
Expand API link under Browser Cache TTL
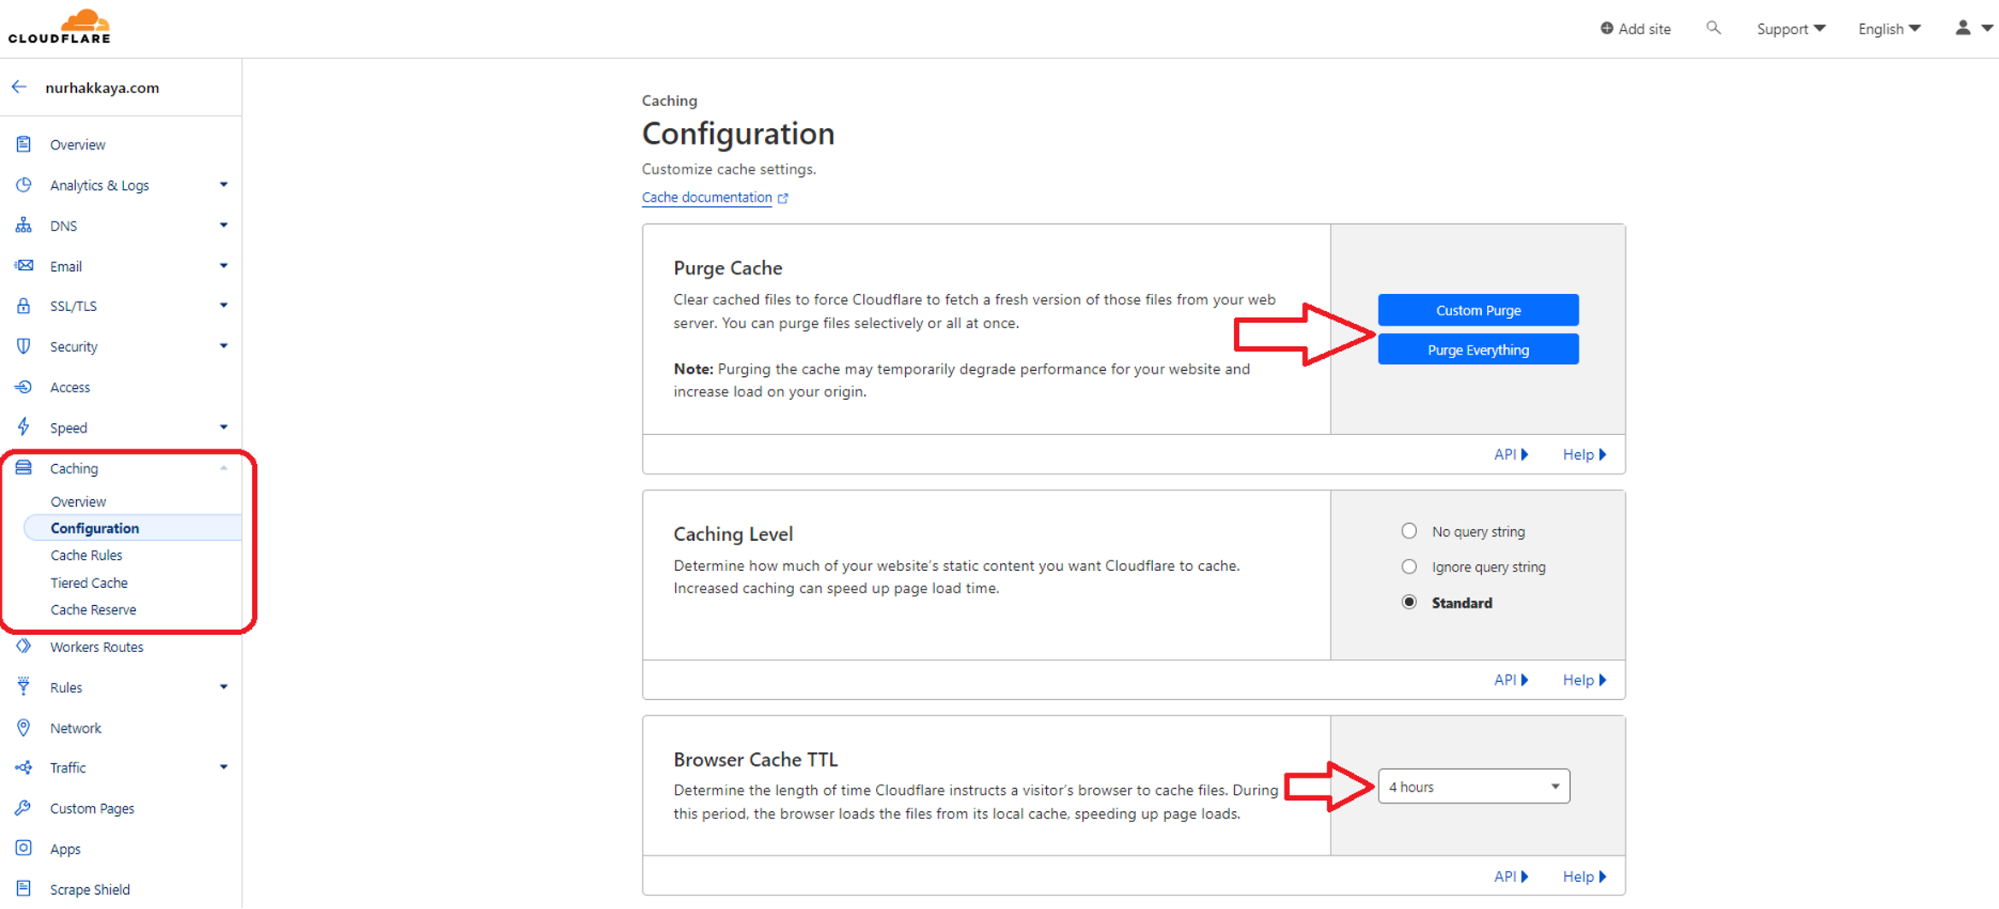point(1511,876)
